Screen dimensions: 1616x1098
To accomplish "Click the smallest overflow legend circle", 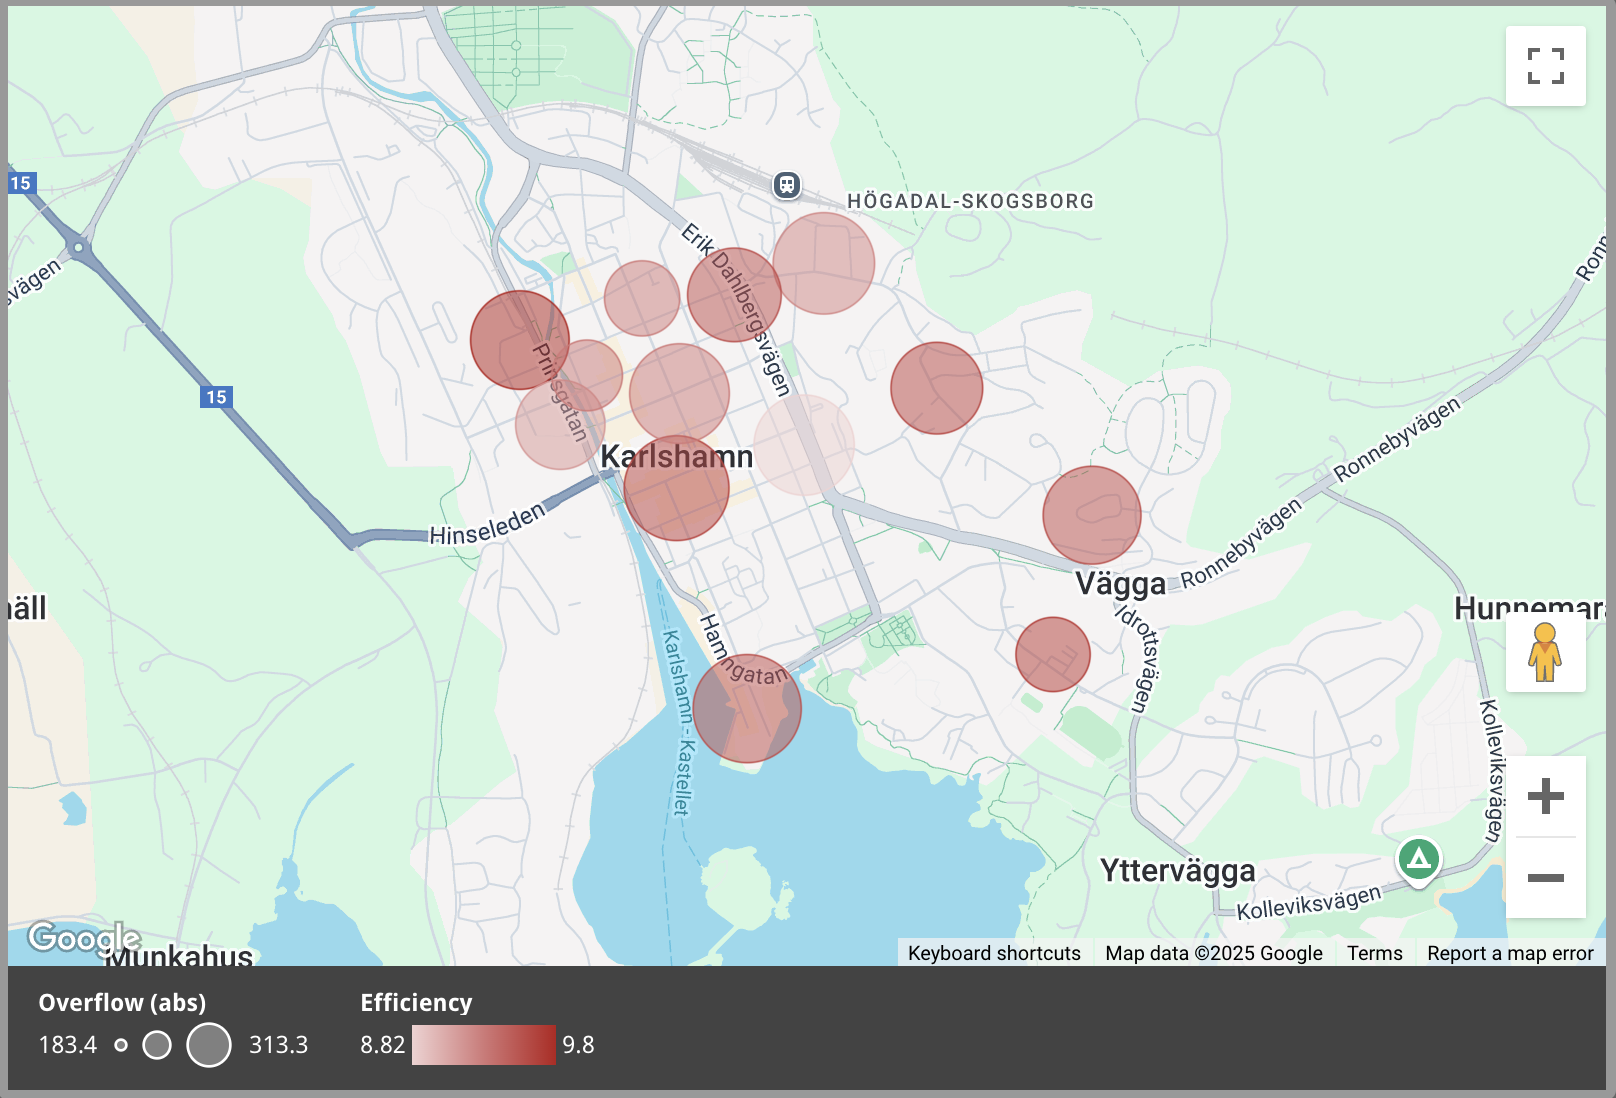I will click(121, 1045).
